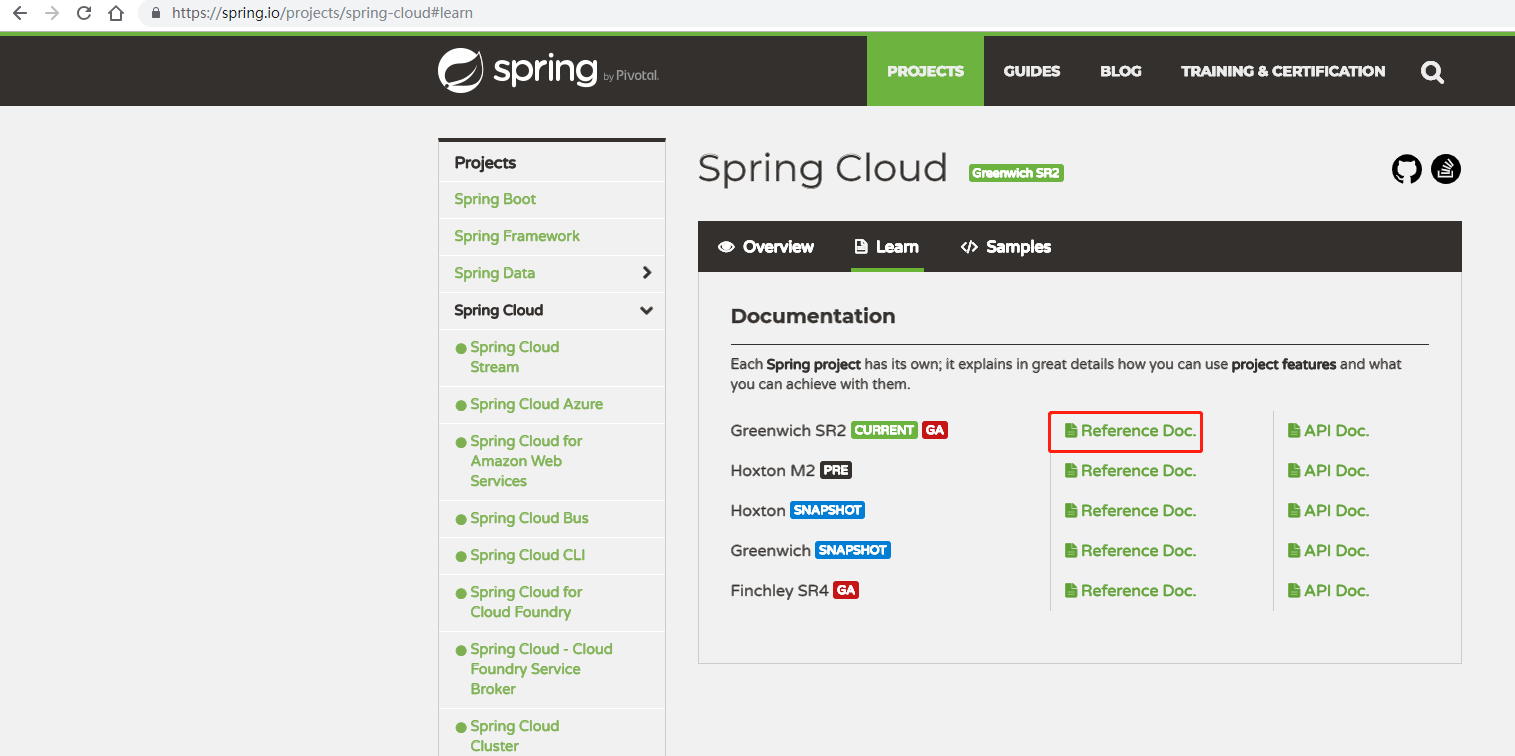Click document icon of Greenwich SR2 Reference Doc.
1515x756 pixels.
point(1071,431)
